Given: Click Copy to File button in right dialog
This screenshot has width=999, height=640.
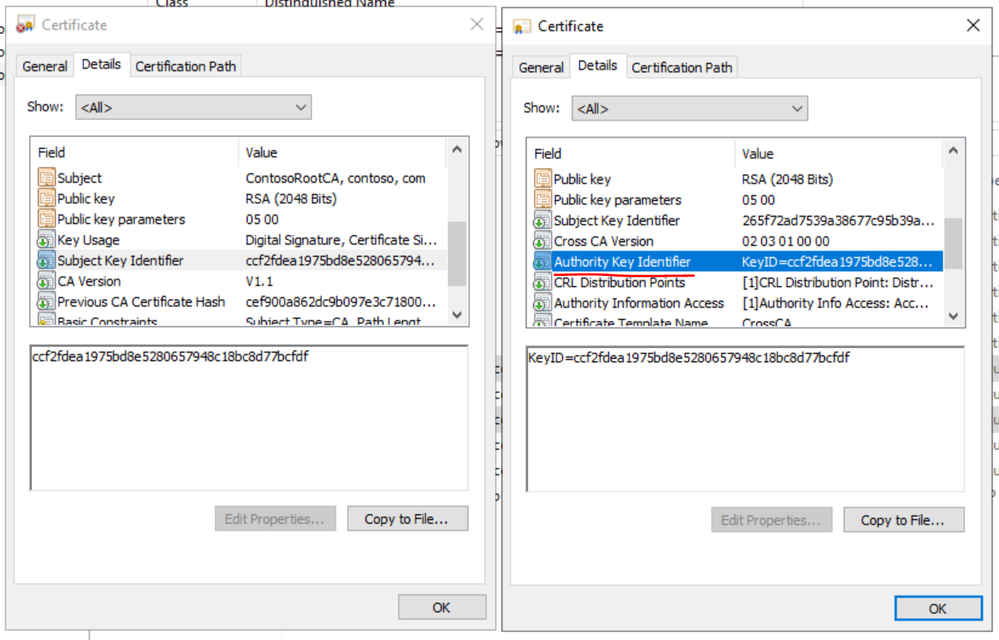Looking at the screenshot, I should (903, 520).
